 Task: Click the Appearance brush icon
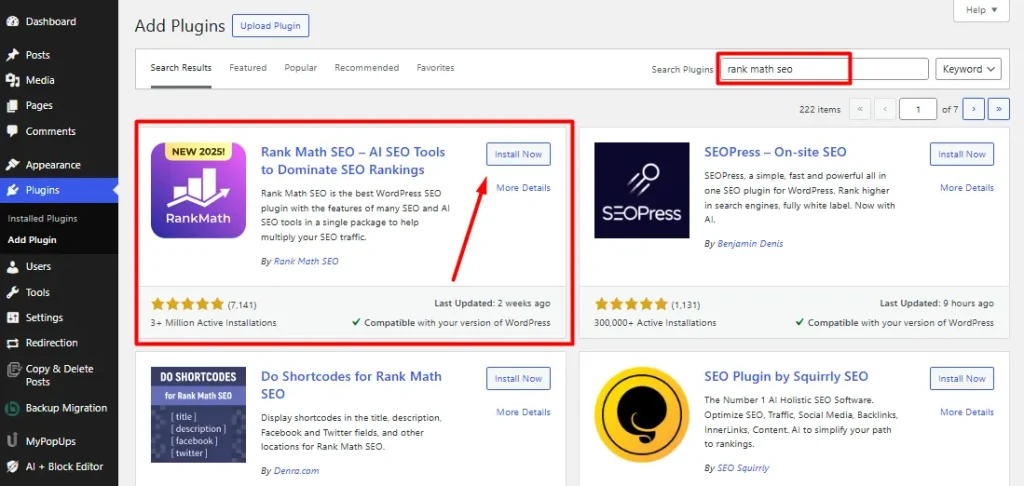[12, 165]
